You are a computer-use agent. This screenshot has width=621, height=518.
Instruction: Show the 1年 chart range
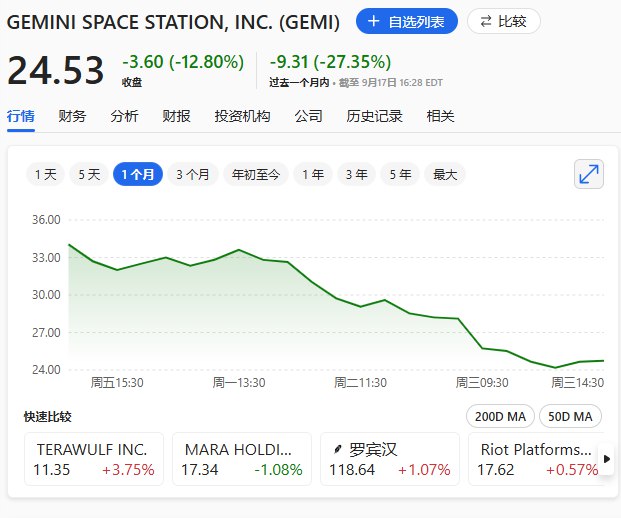(x=313, y=174)
